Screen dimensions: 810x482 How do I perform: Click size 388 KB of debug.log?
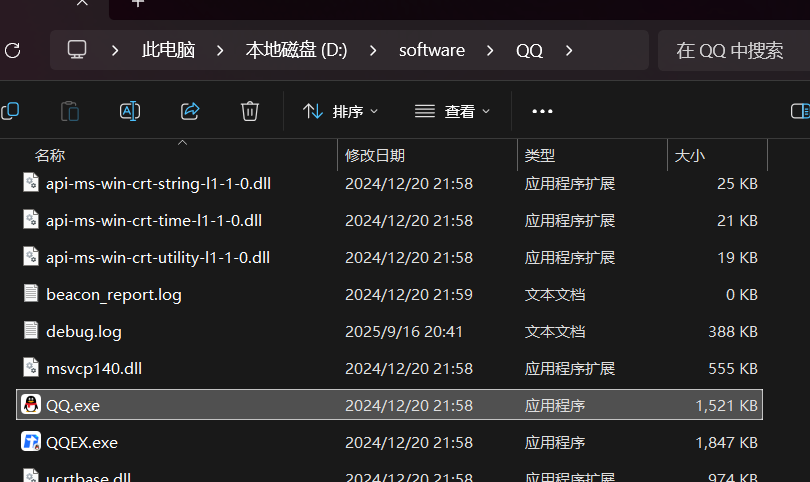pos(733,332)
